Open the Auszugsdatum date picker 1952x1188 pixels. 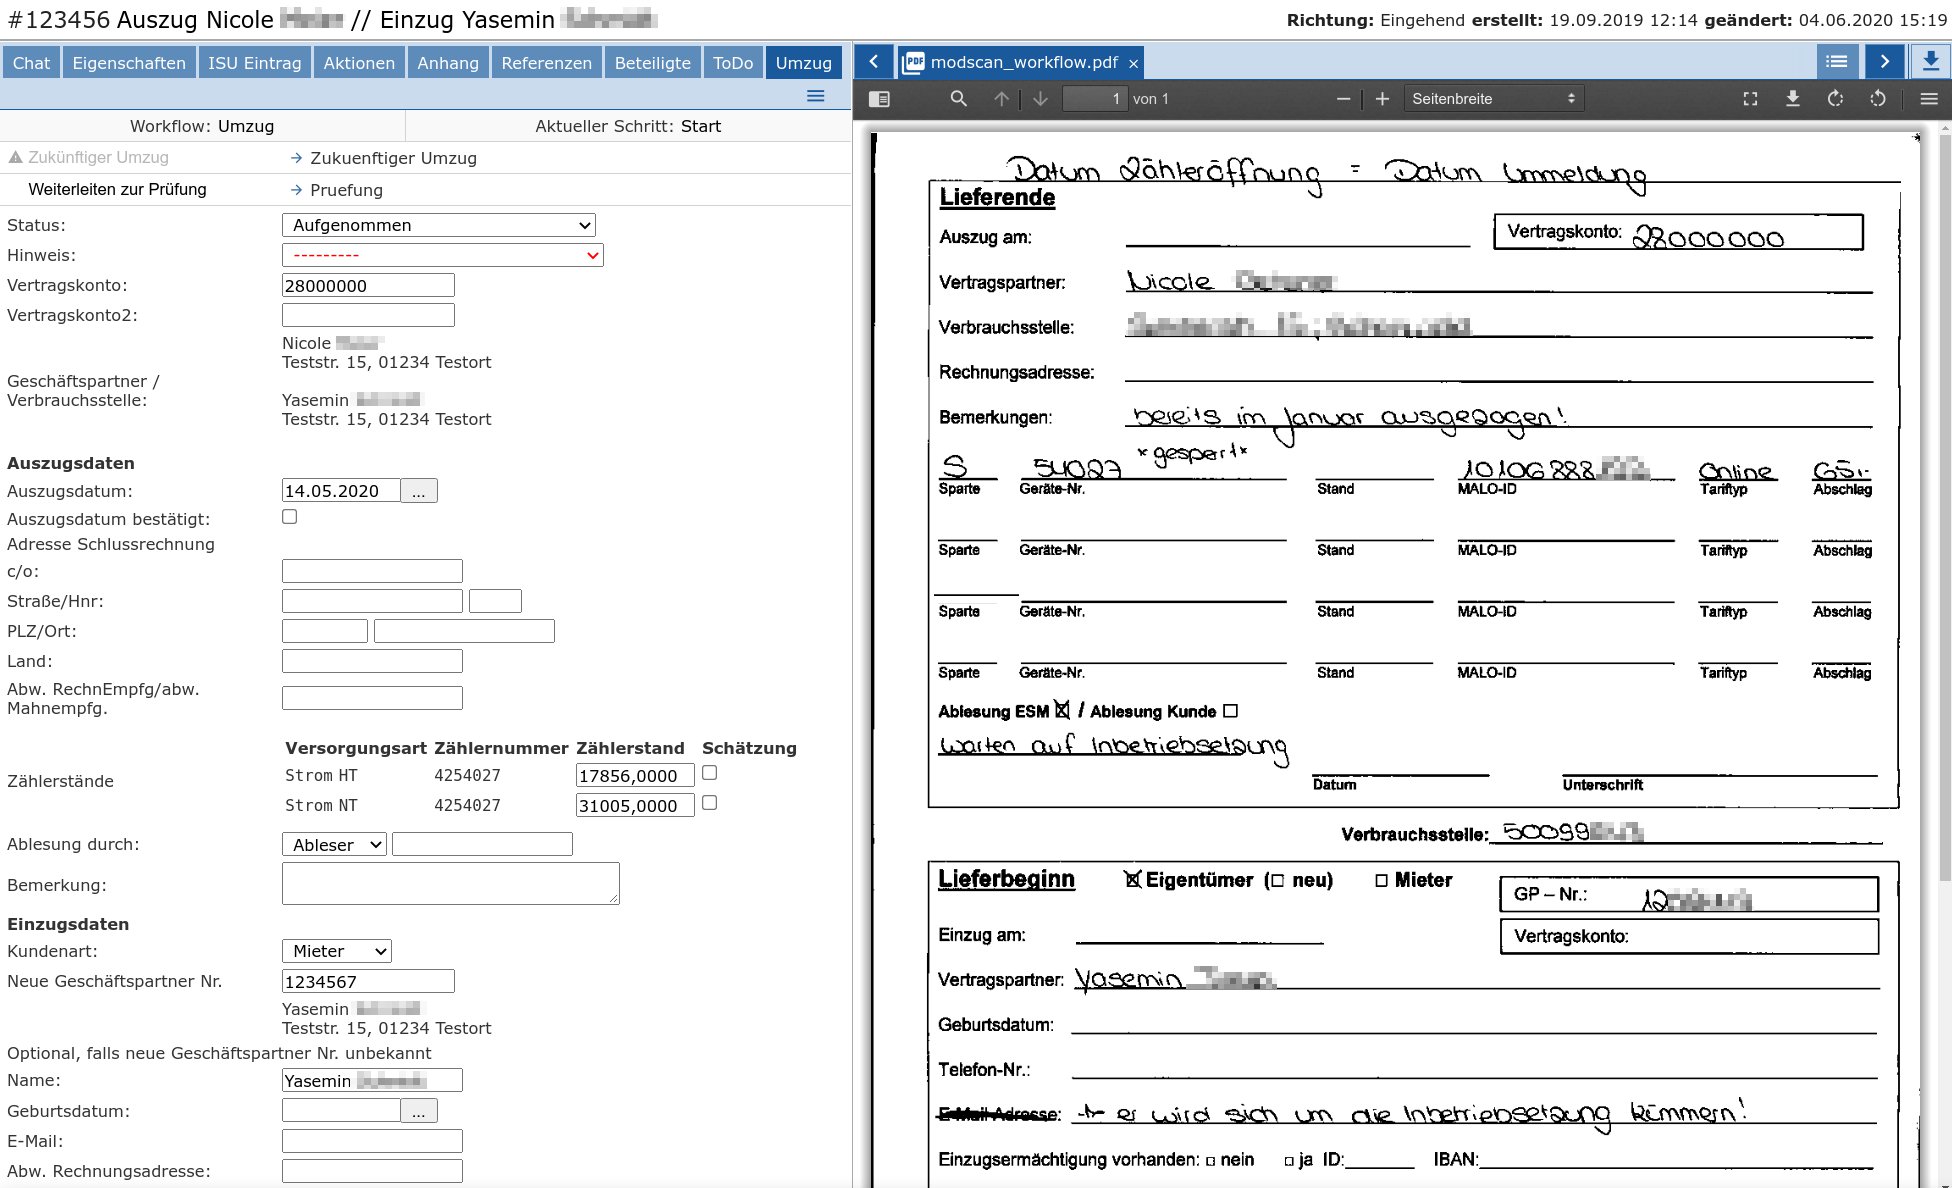tap(419, 491)
